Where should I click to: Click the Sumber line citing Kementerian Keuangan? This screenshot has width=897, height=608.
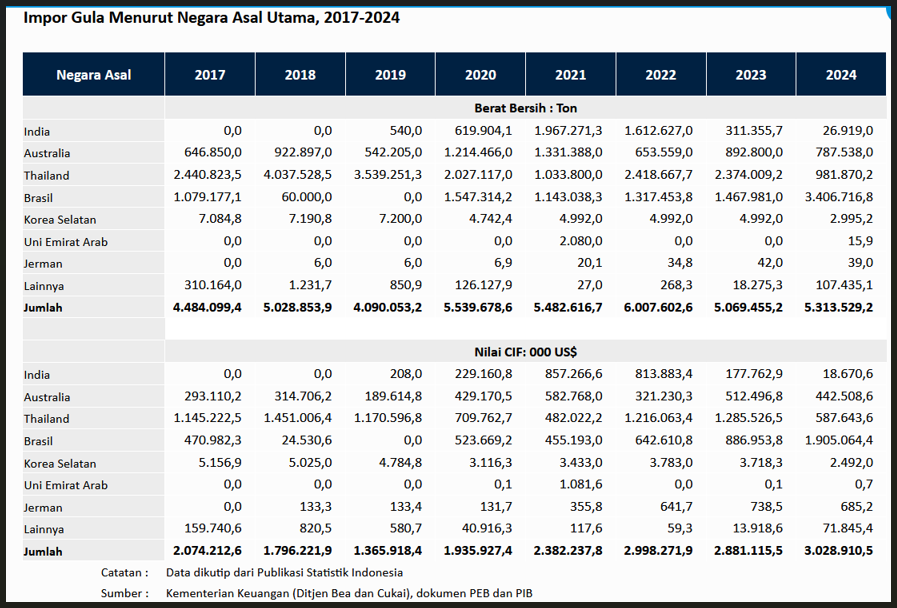coord(348,594)
